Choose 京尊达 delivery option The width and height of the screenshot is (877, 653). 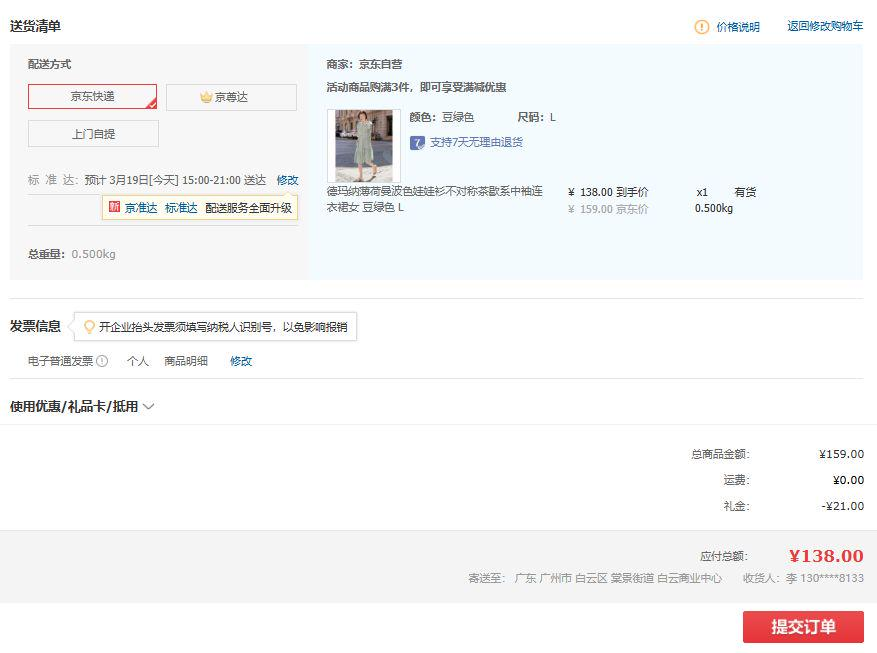(231, 97)
